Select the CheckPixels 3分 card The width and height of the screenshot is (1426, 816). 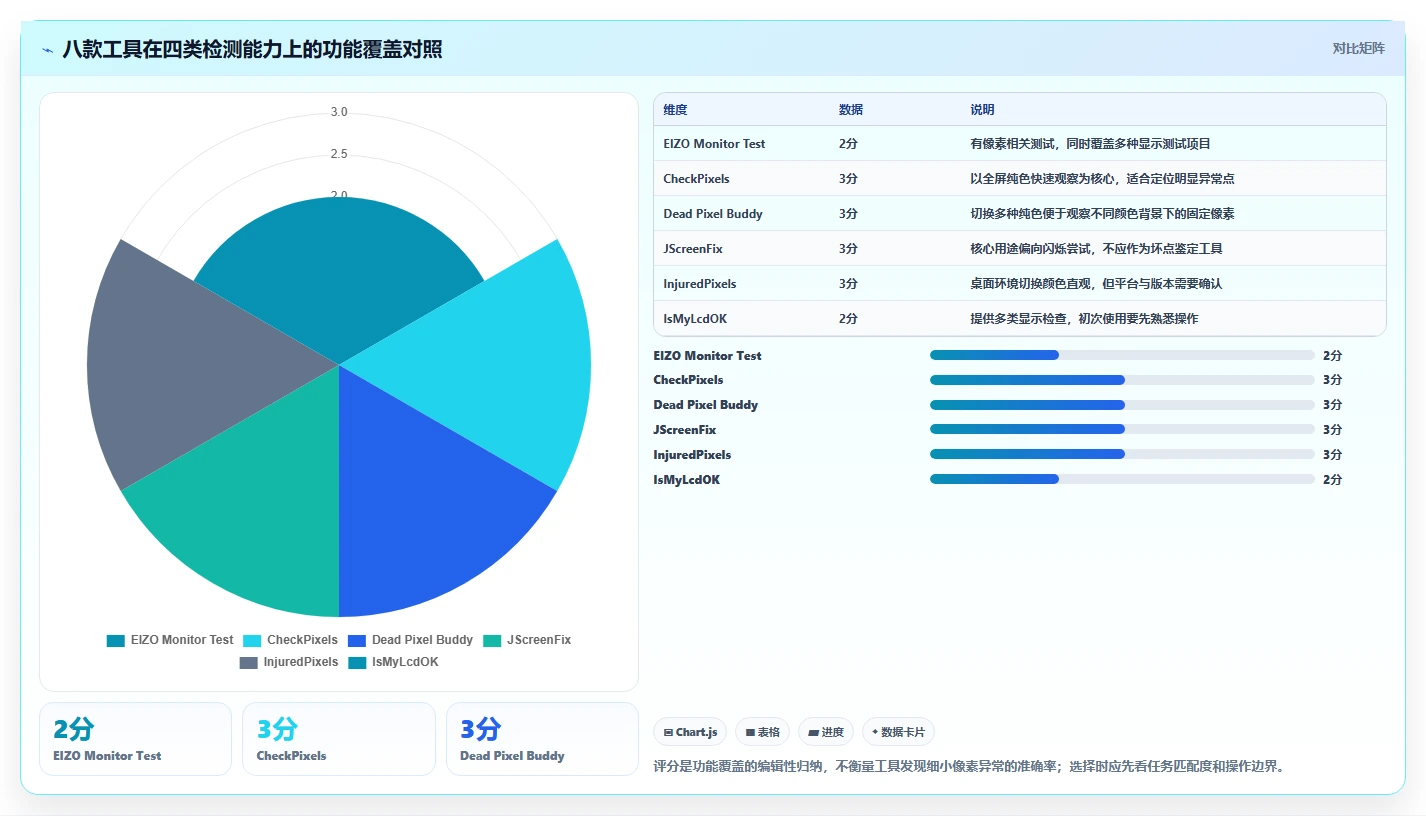[x=339, y=739]
